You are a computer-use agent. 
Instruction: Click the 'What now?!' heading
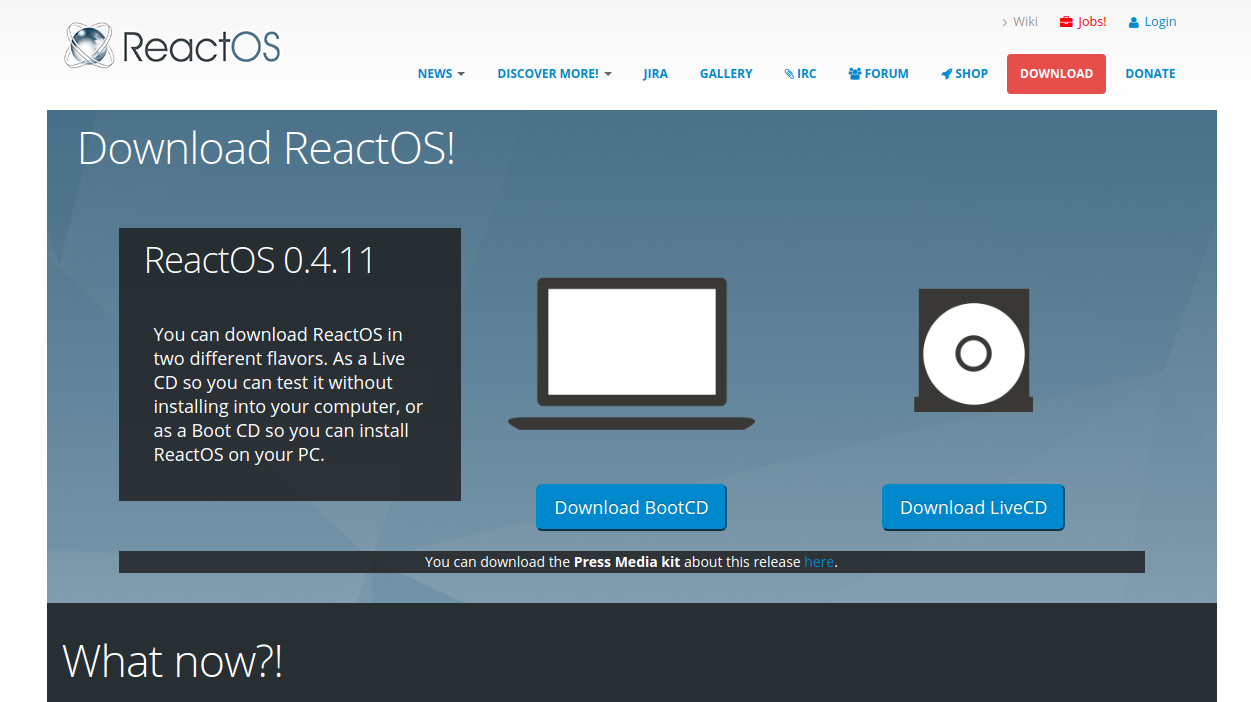pos(172,661)
